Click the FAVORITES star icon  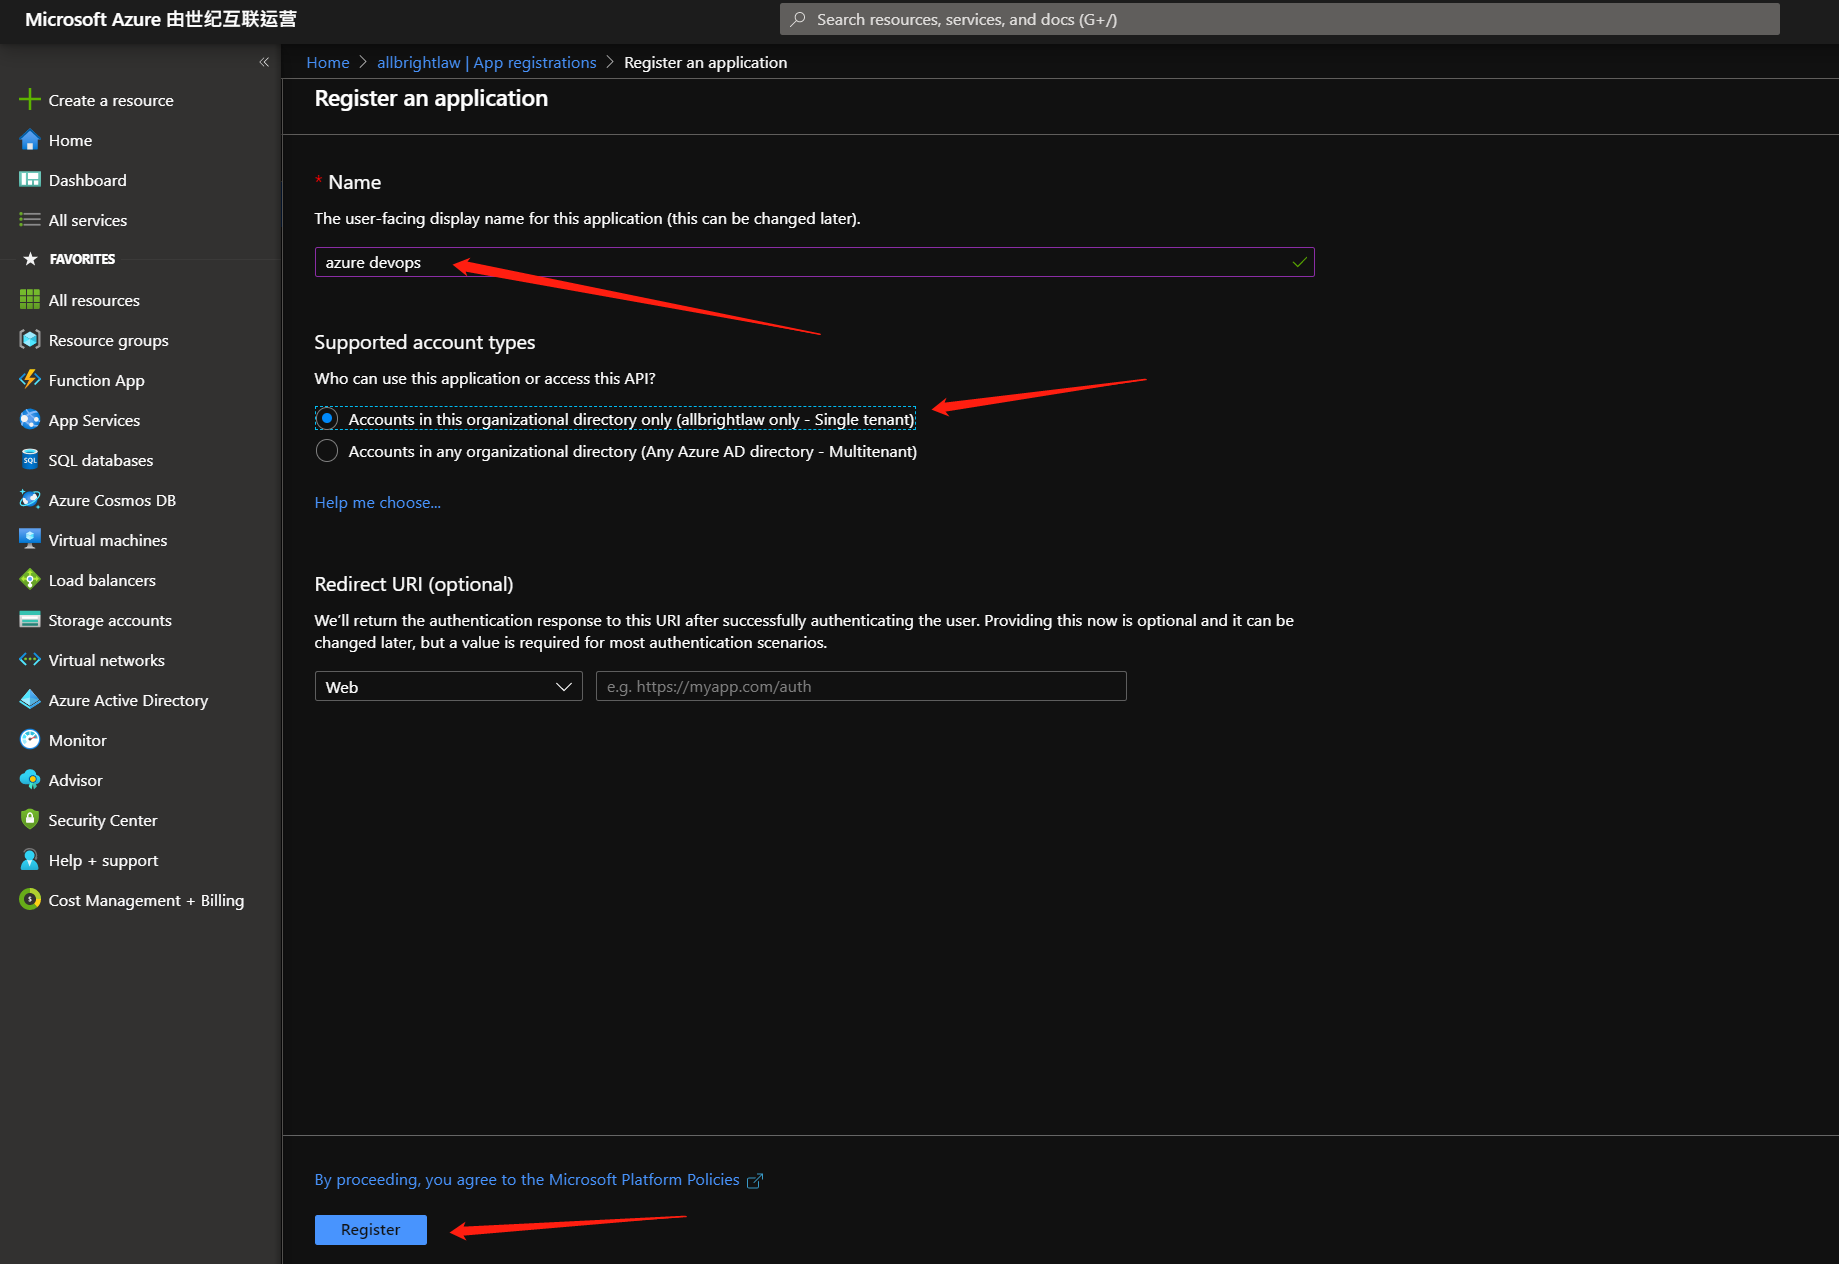[30, 259]
